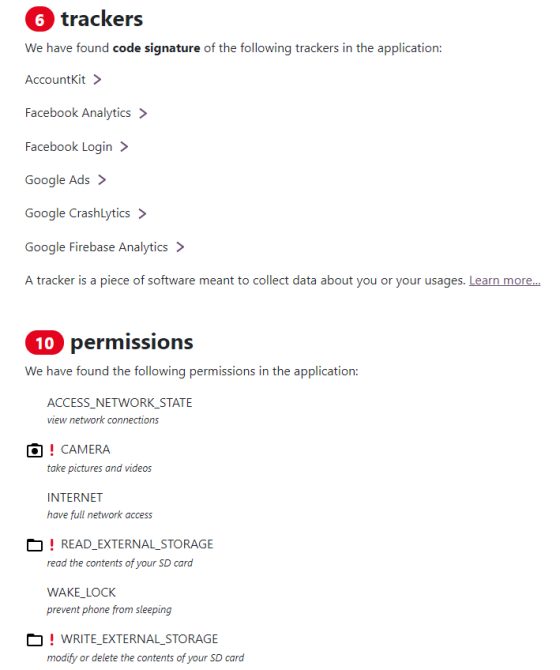Click the red exclamation mark next to READ_EXTERNAL_STORAGE
560x670 pixels.
(x=52, y=544)
